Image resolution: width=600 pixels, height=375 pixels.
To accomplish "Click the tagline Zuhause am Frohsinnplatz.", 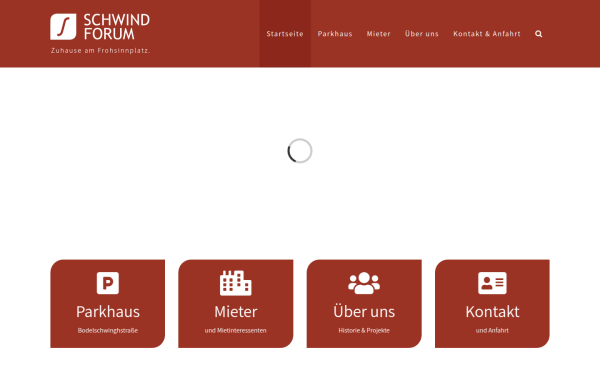I will [x=101, y=51].
